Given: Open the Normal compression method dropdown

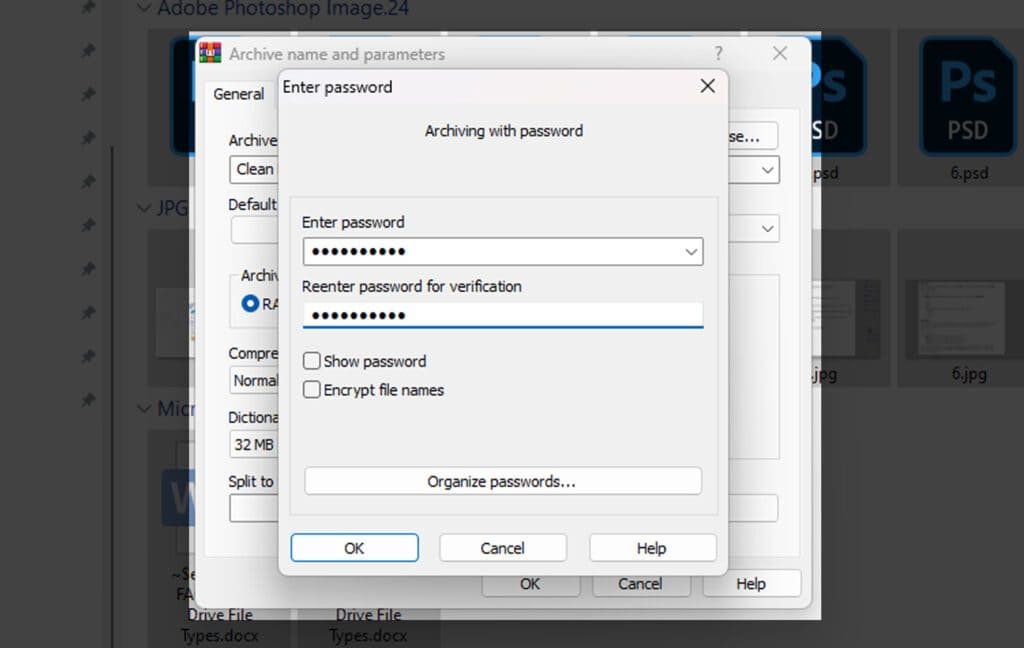Looking at the screenshot, I should point(255,380).
